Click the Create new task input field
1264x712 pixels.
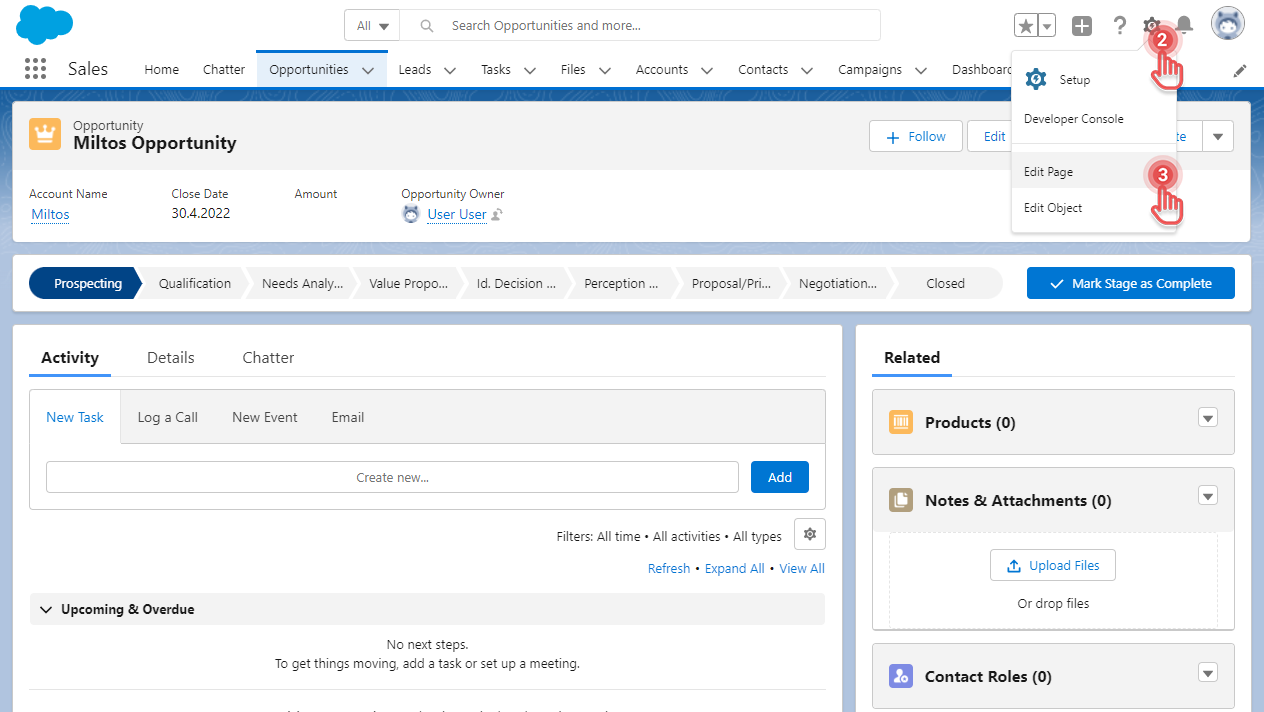[392, 477]
